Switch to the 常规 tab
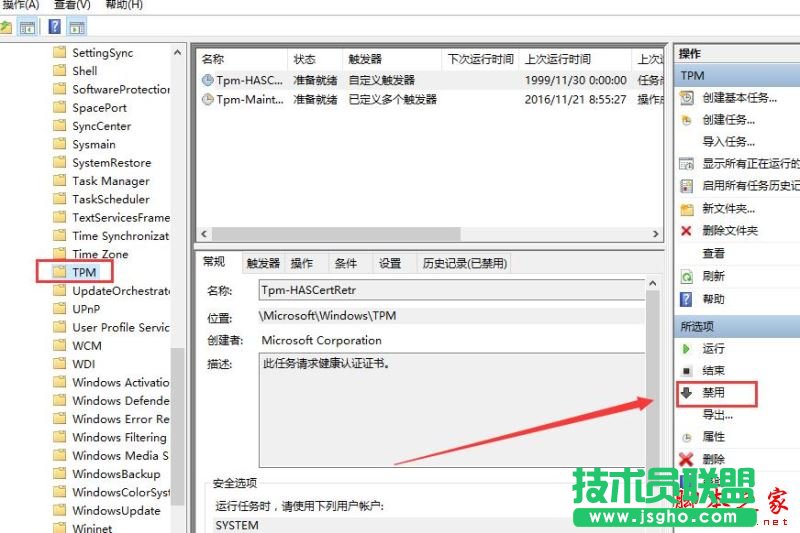 point(214,262)
